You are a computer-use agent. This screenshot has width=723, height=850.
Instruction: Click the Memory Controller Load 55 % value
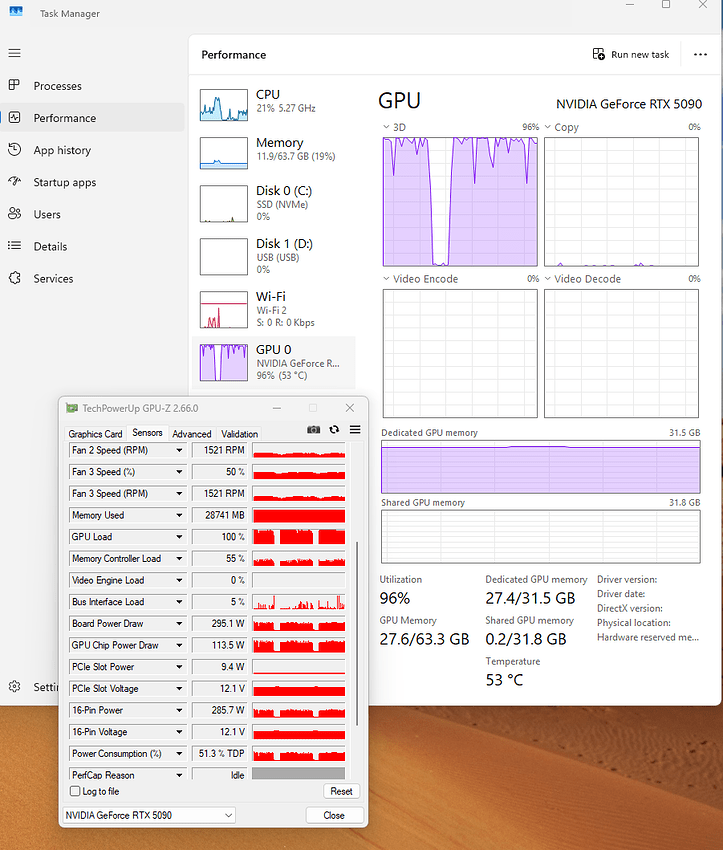(x=235, y=558)
